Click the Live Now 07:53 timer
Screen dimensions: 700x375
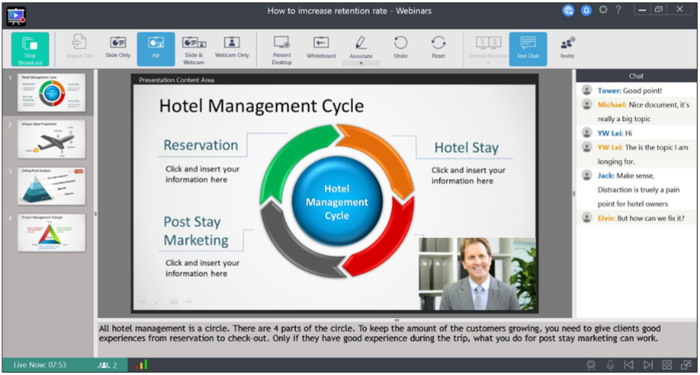tap(40, 365)
